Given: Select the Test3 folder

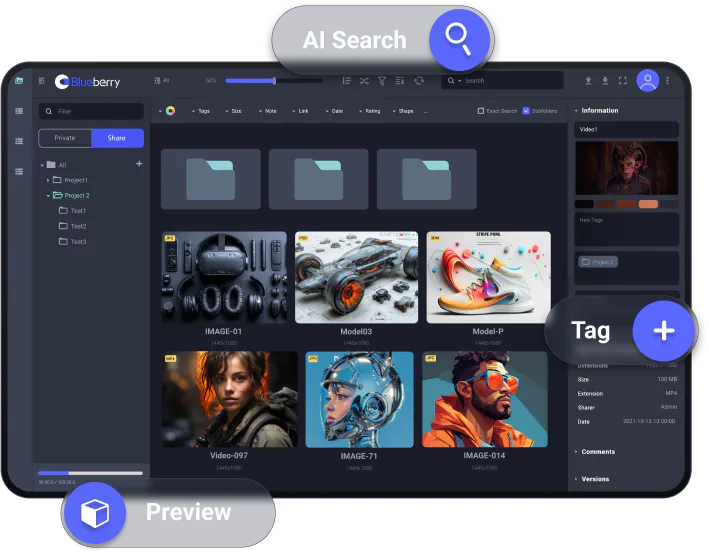Looking at the screenshot, I should click(72, 241).
